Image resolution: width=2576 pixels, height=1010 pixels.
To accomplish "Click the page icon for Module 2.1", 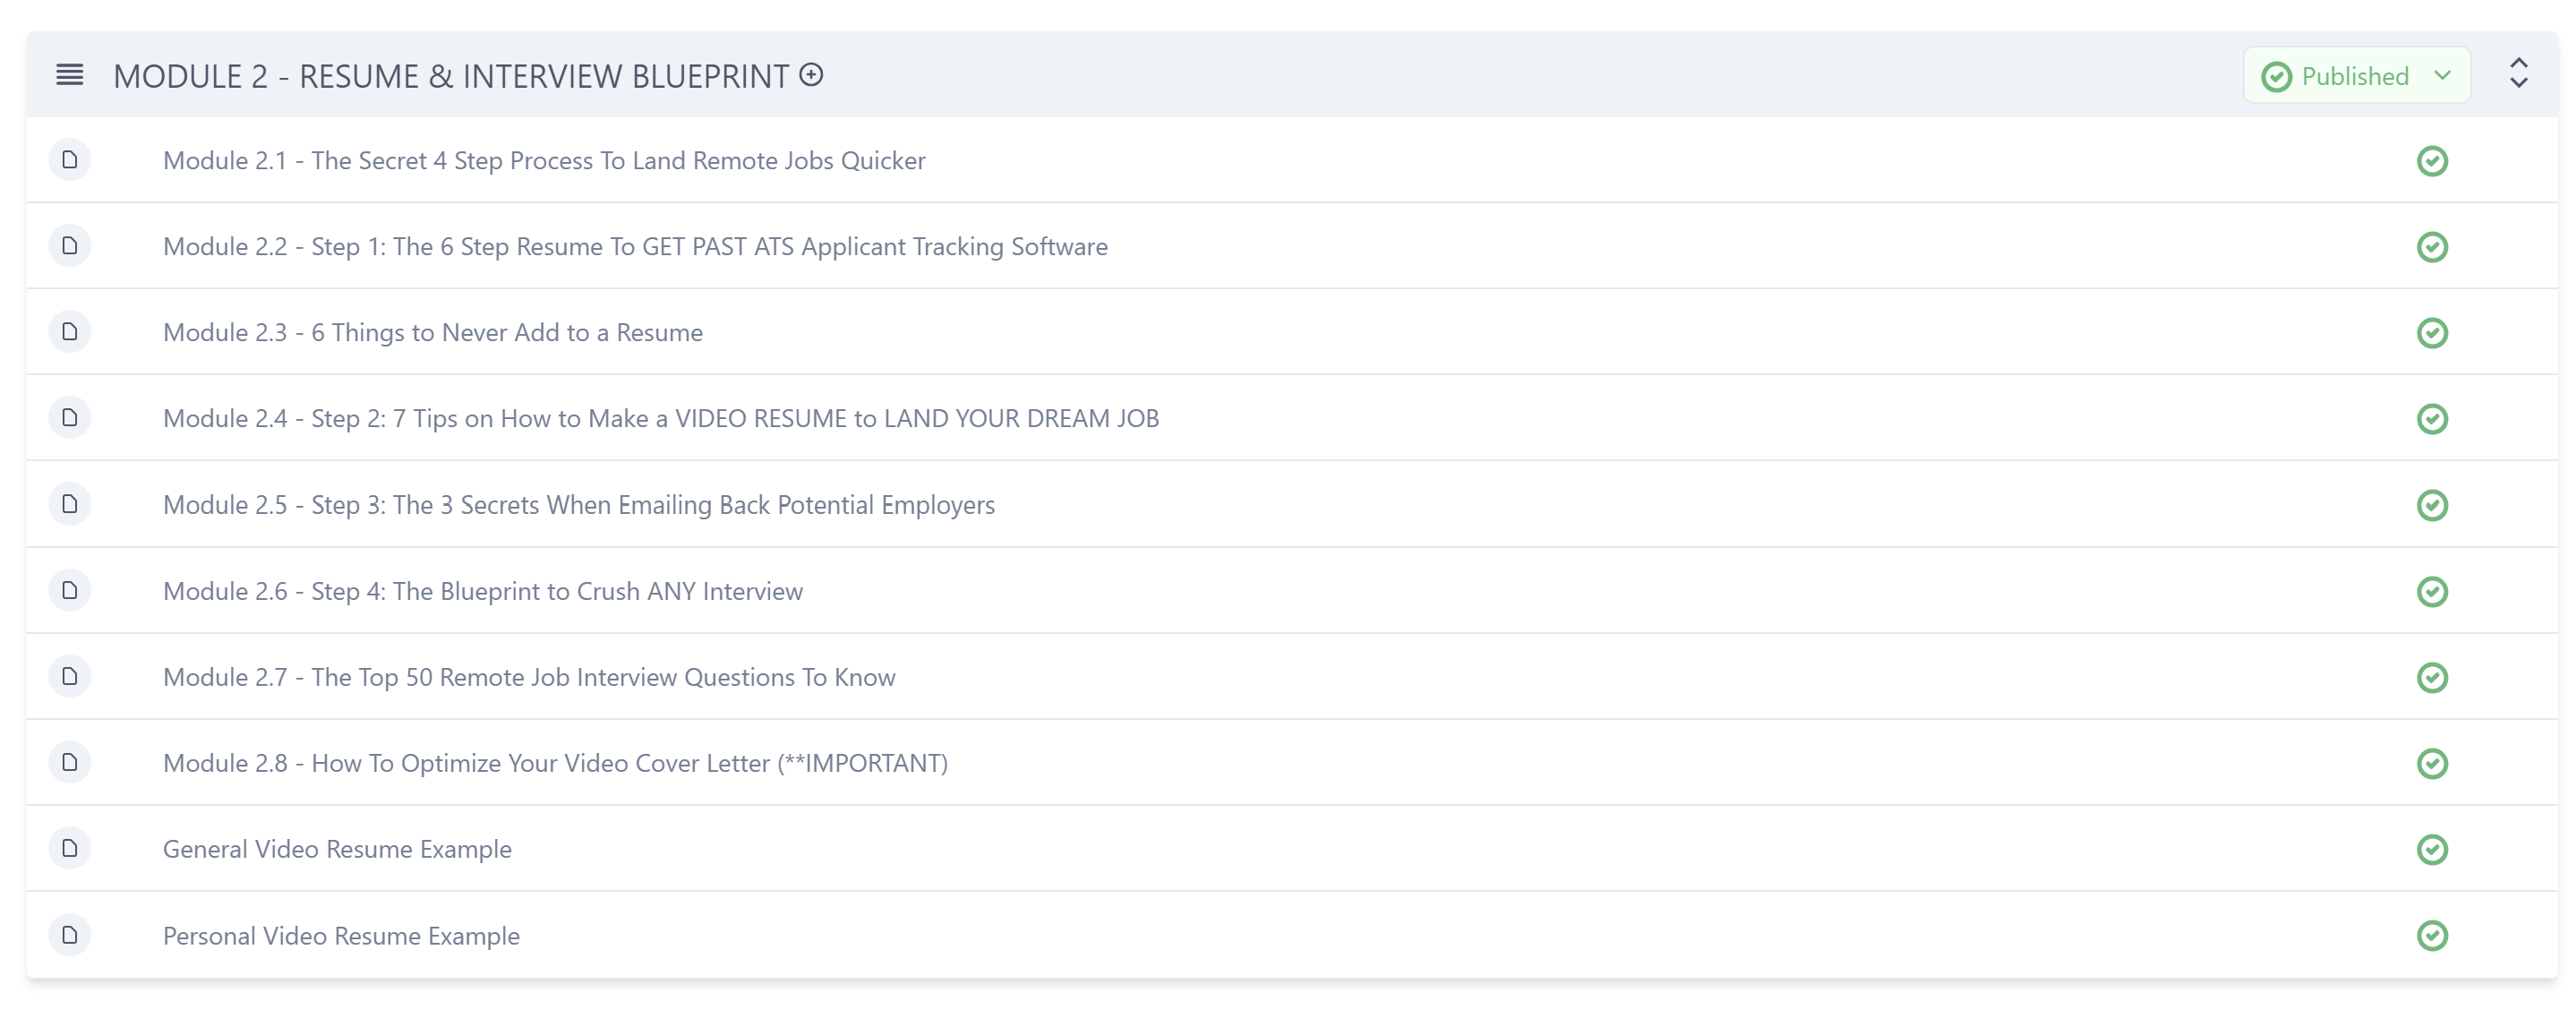I will click(x=70, y=160).
